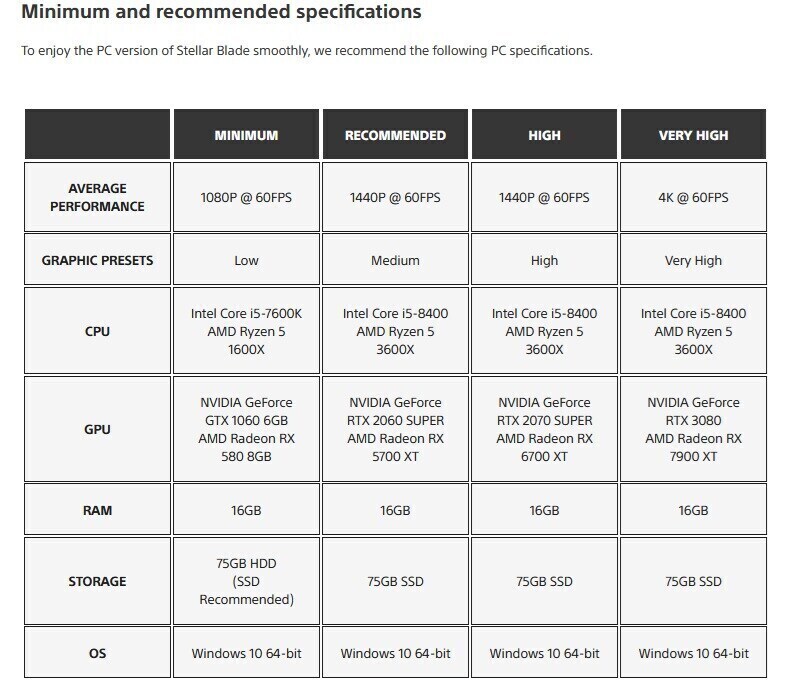Select the CPU row label
This screenshot has height=691, width=786.
tap(97, 331)
